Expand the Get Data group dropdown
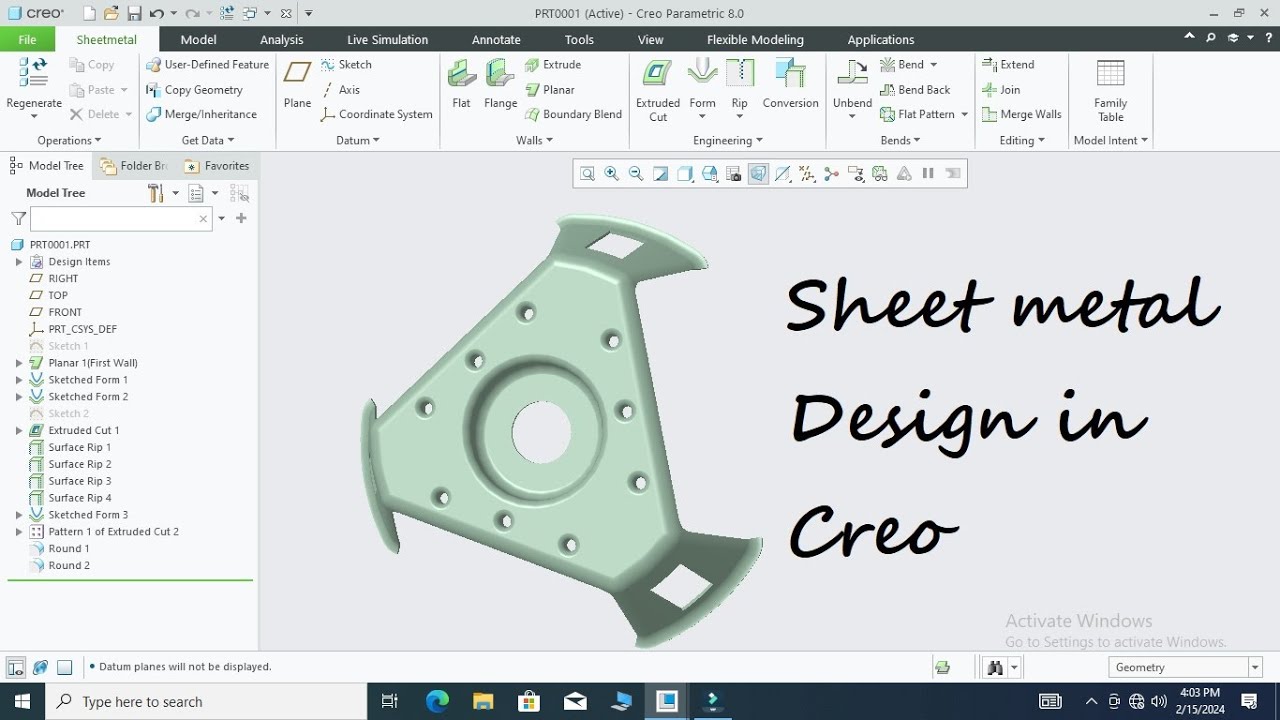This screenshot has width=1280, height=720. pyautogui.click(x=208, y=141)
